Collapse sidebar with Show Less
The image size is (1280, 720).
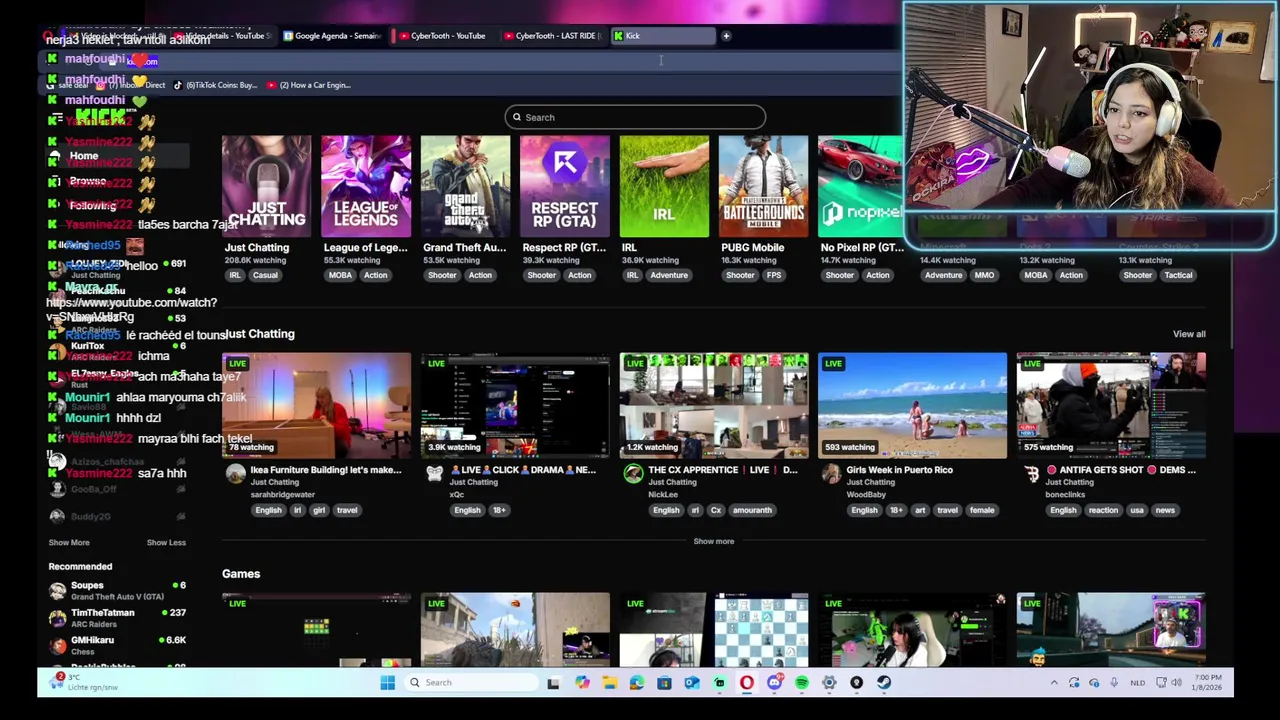click(x=166, y=542)
